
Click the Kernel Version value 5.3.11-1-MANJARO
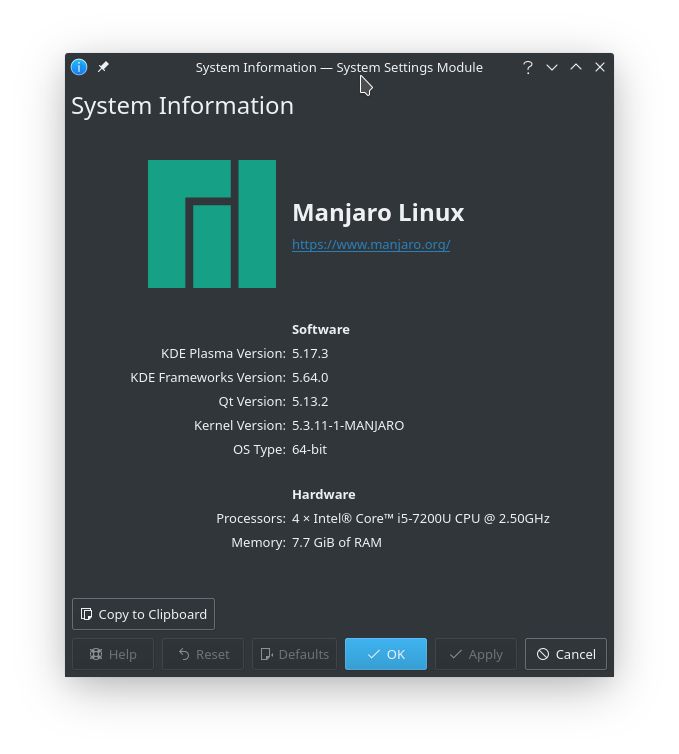(x=348, y=425)
